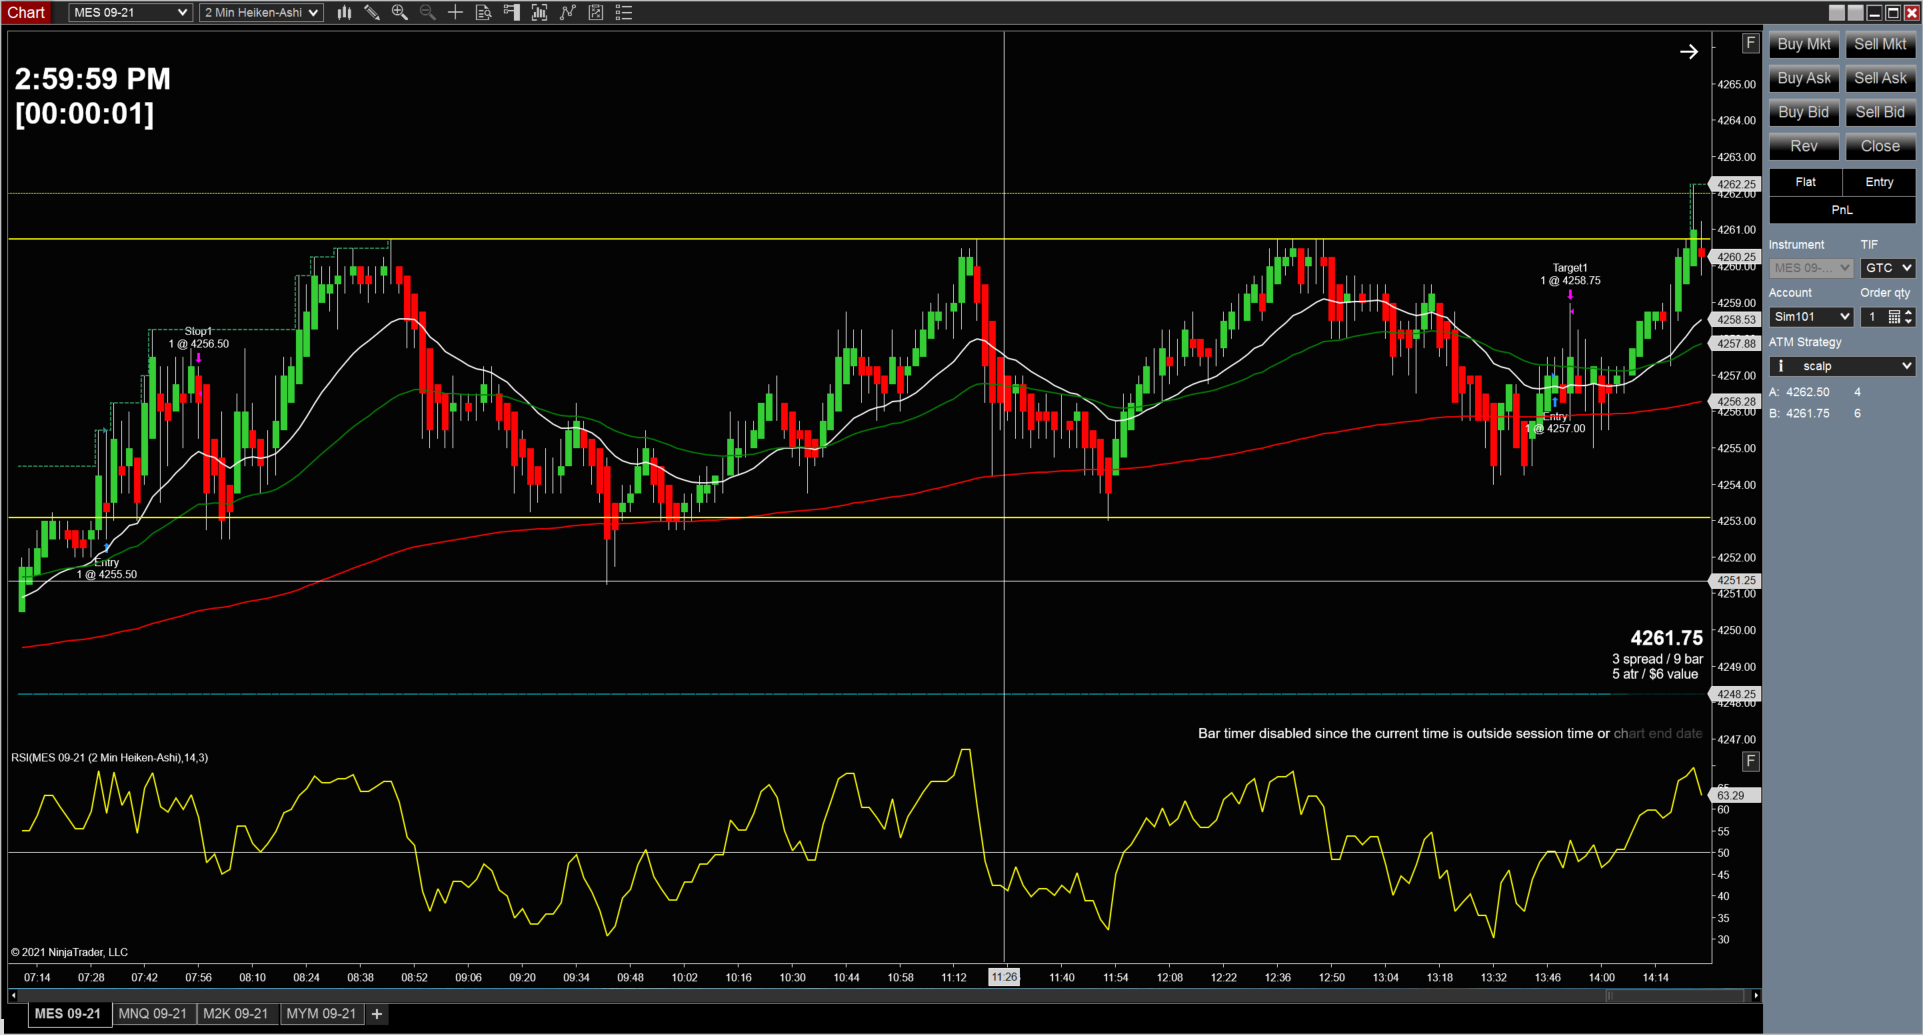
Task: Click the Close position button
Action: [x=1880, y=146]
